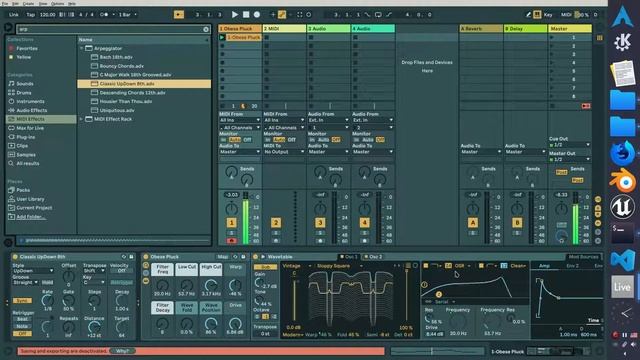Start playback with the Play button
640x360 pixels.
[235, 15]
